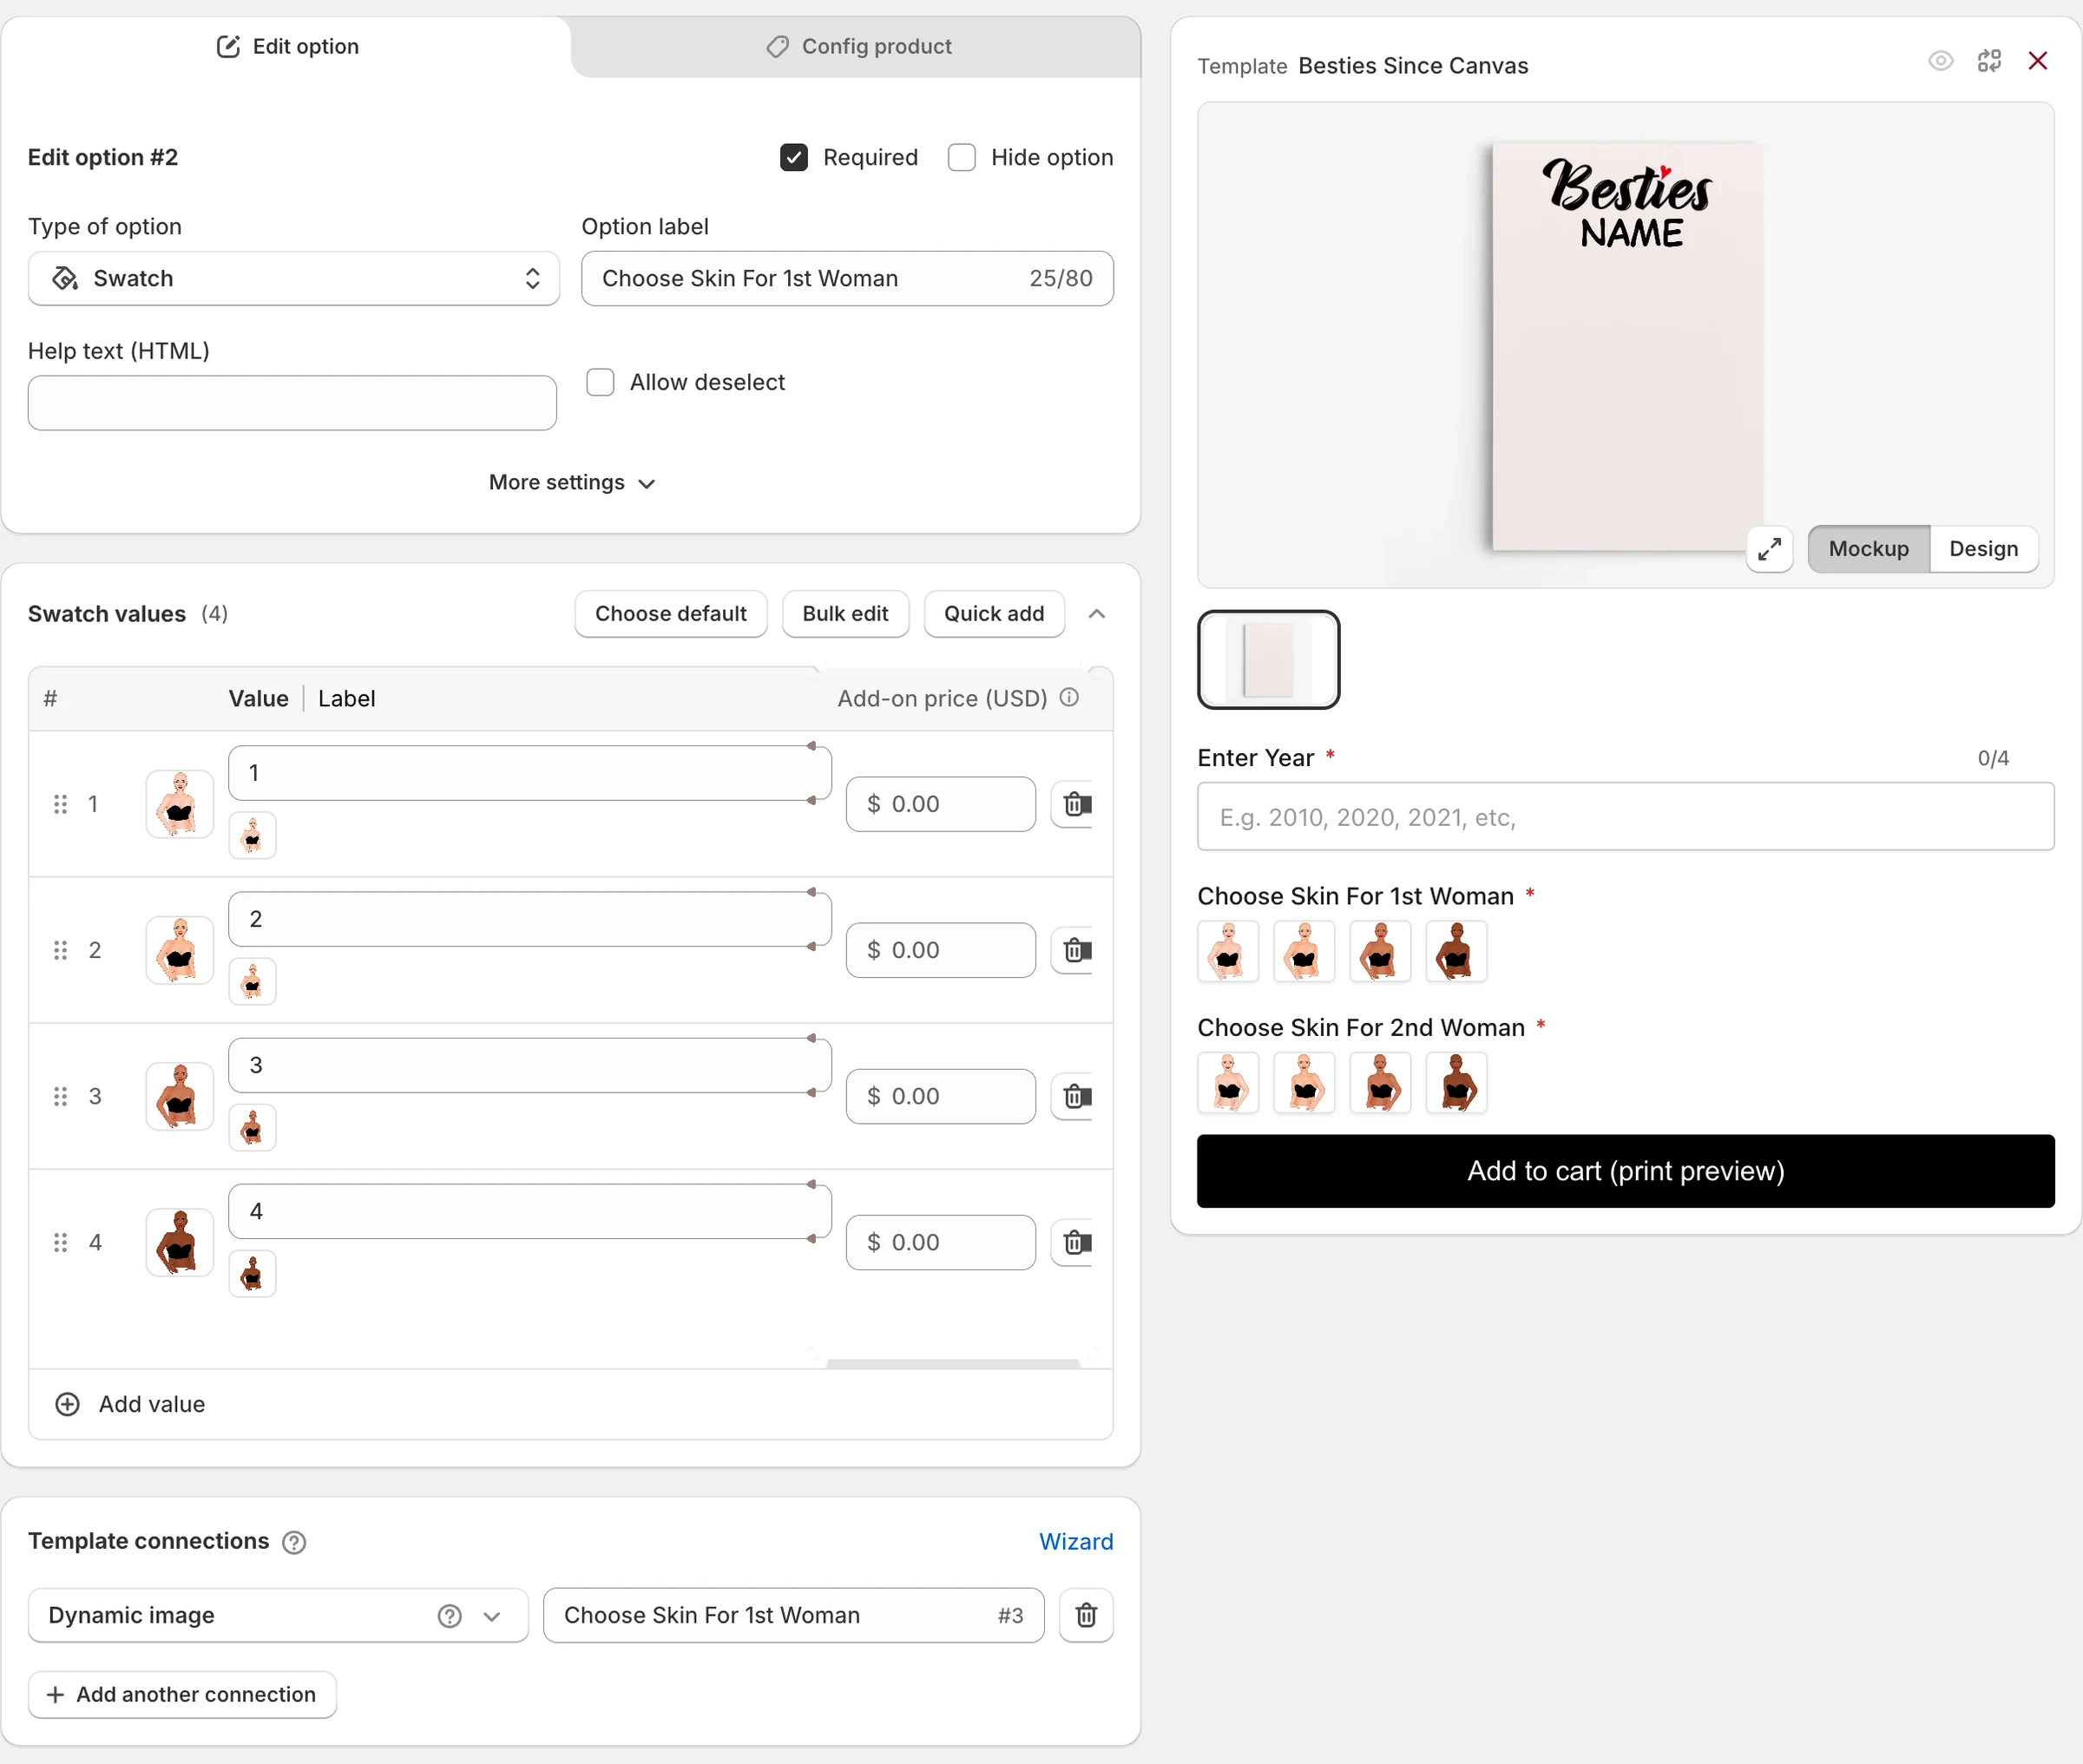
Task: Switch to the Edit option tab
Action: tap(287, 47)
